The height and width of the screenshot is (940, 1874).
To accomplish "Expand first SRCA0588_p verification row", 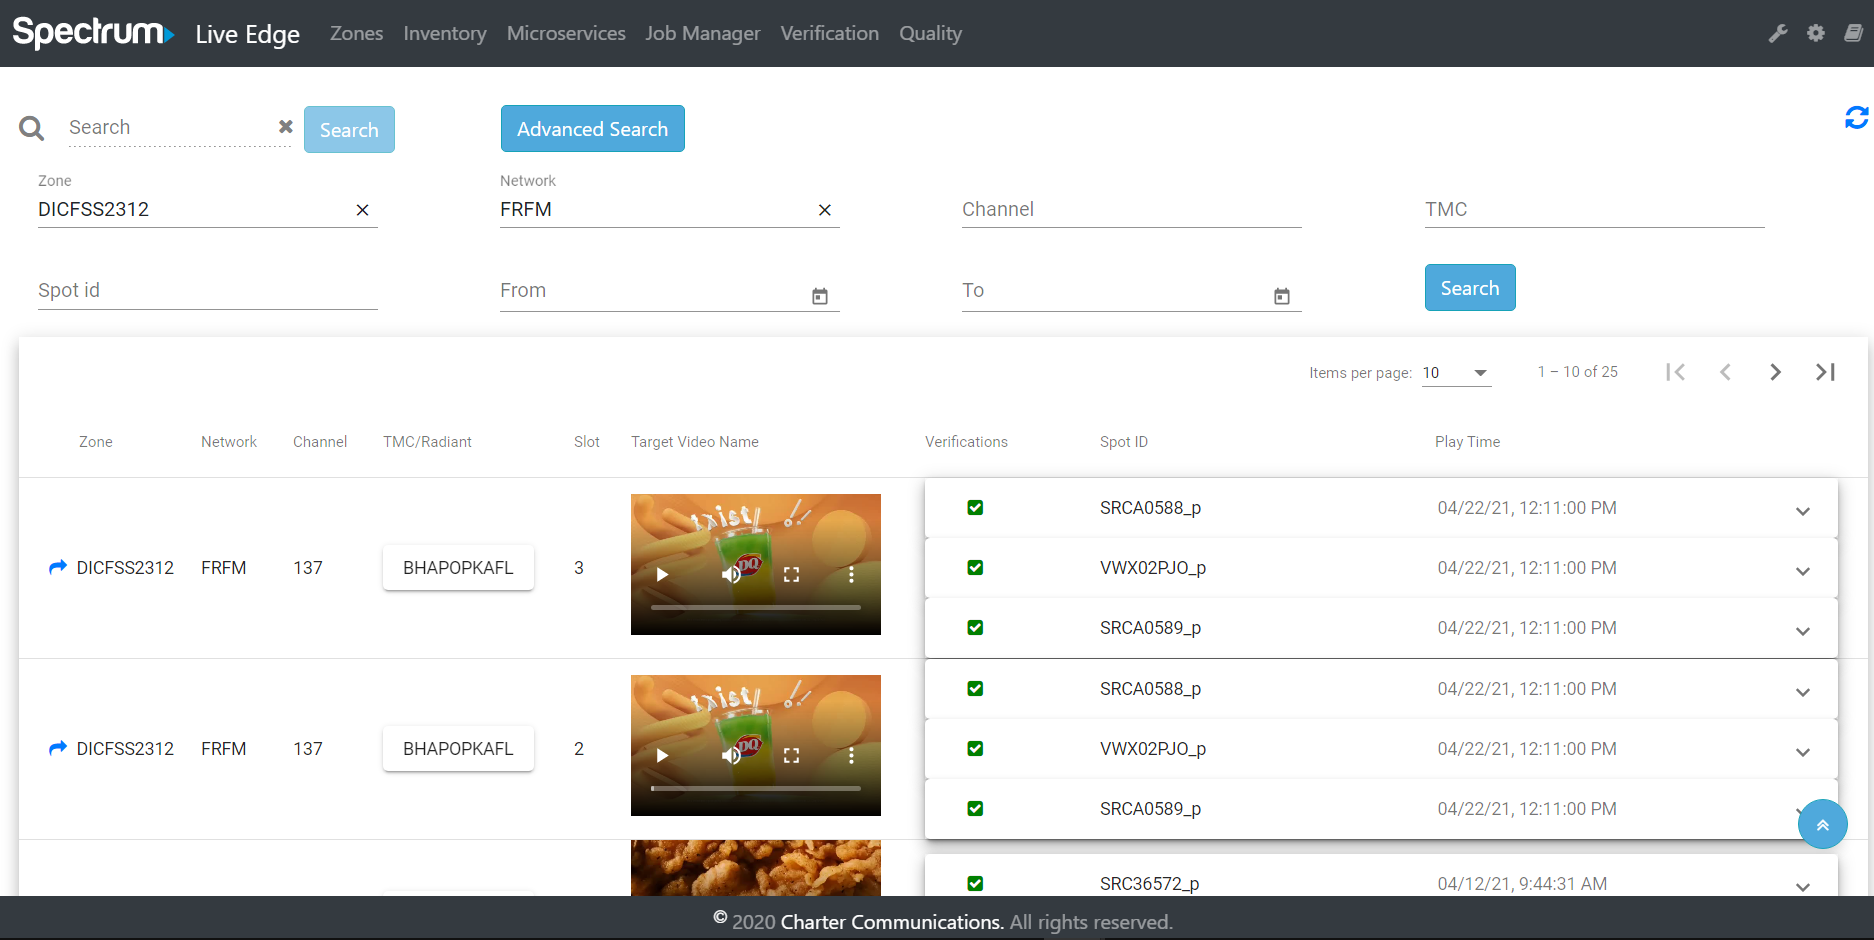I will (x=1802, y=511).
